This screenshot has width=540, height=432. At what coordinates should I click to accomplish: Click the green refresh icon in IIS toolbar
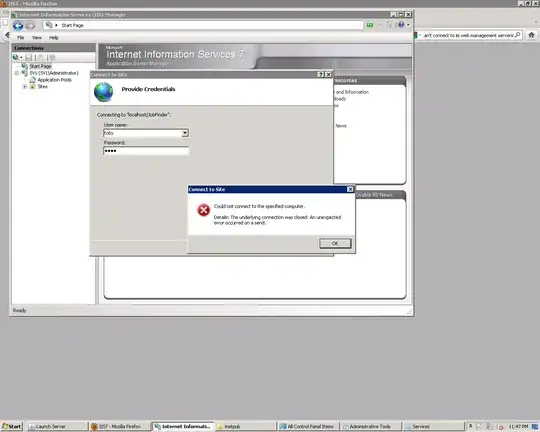click(x=370, y=25)
